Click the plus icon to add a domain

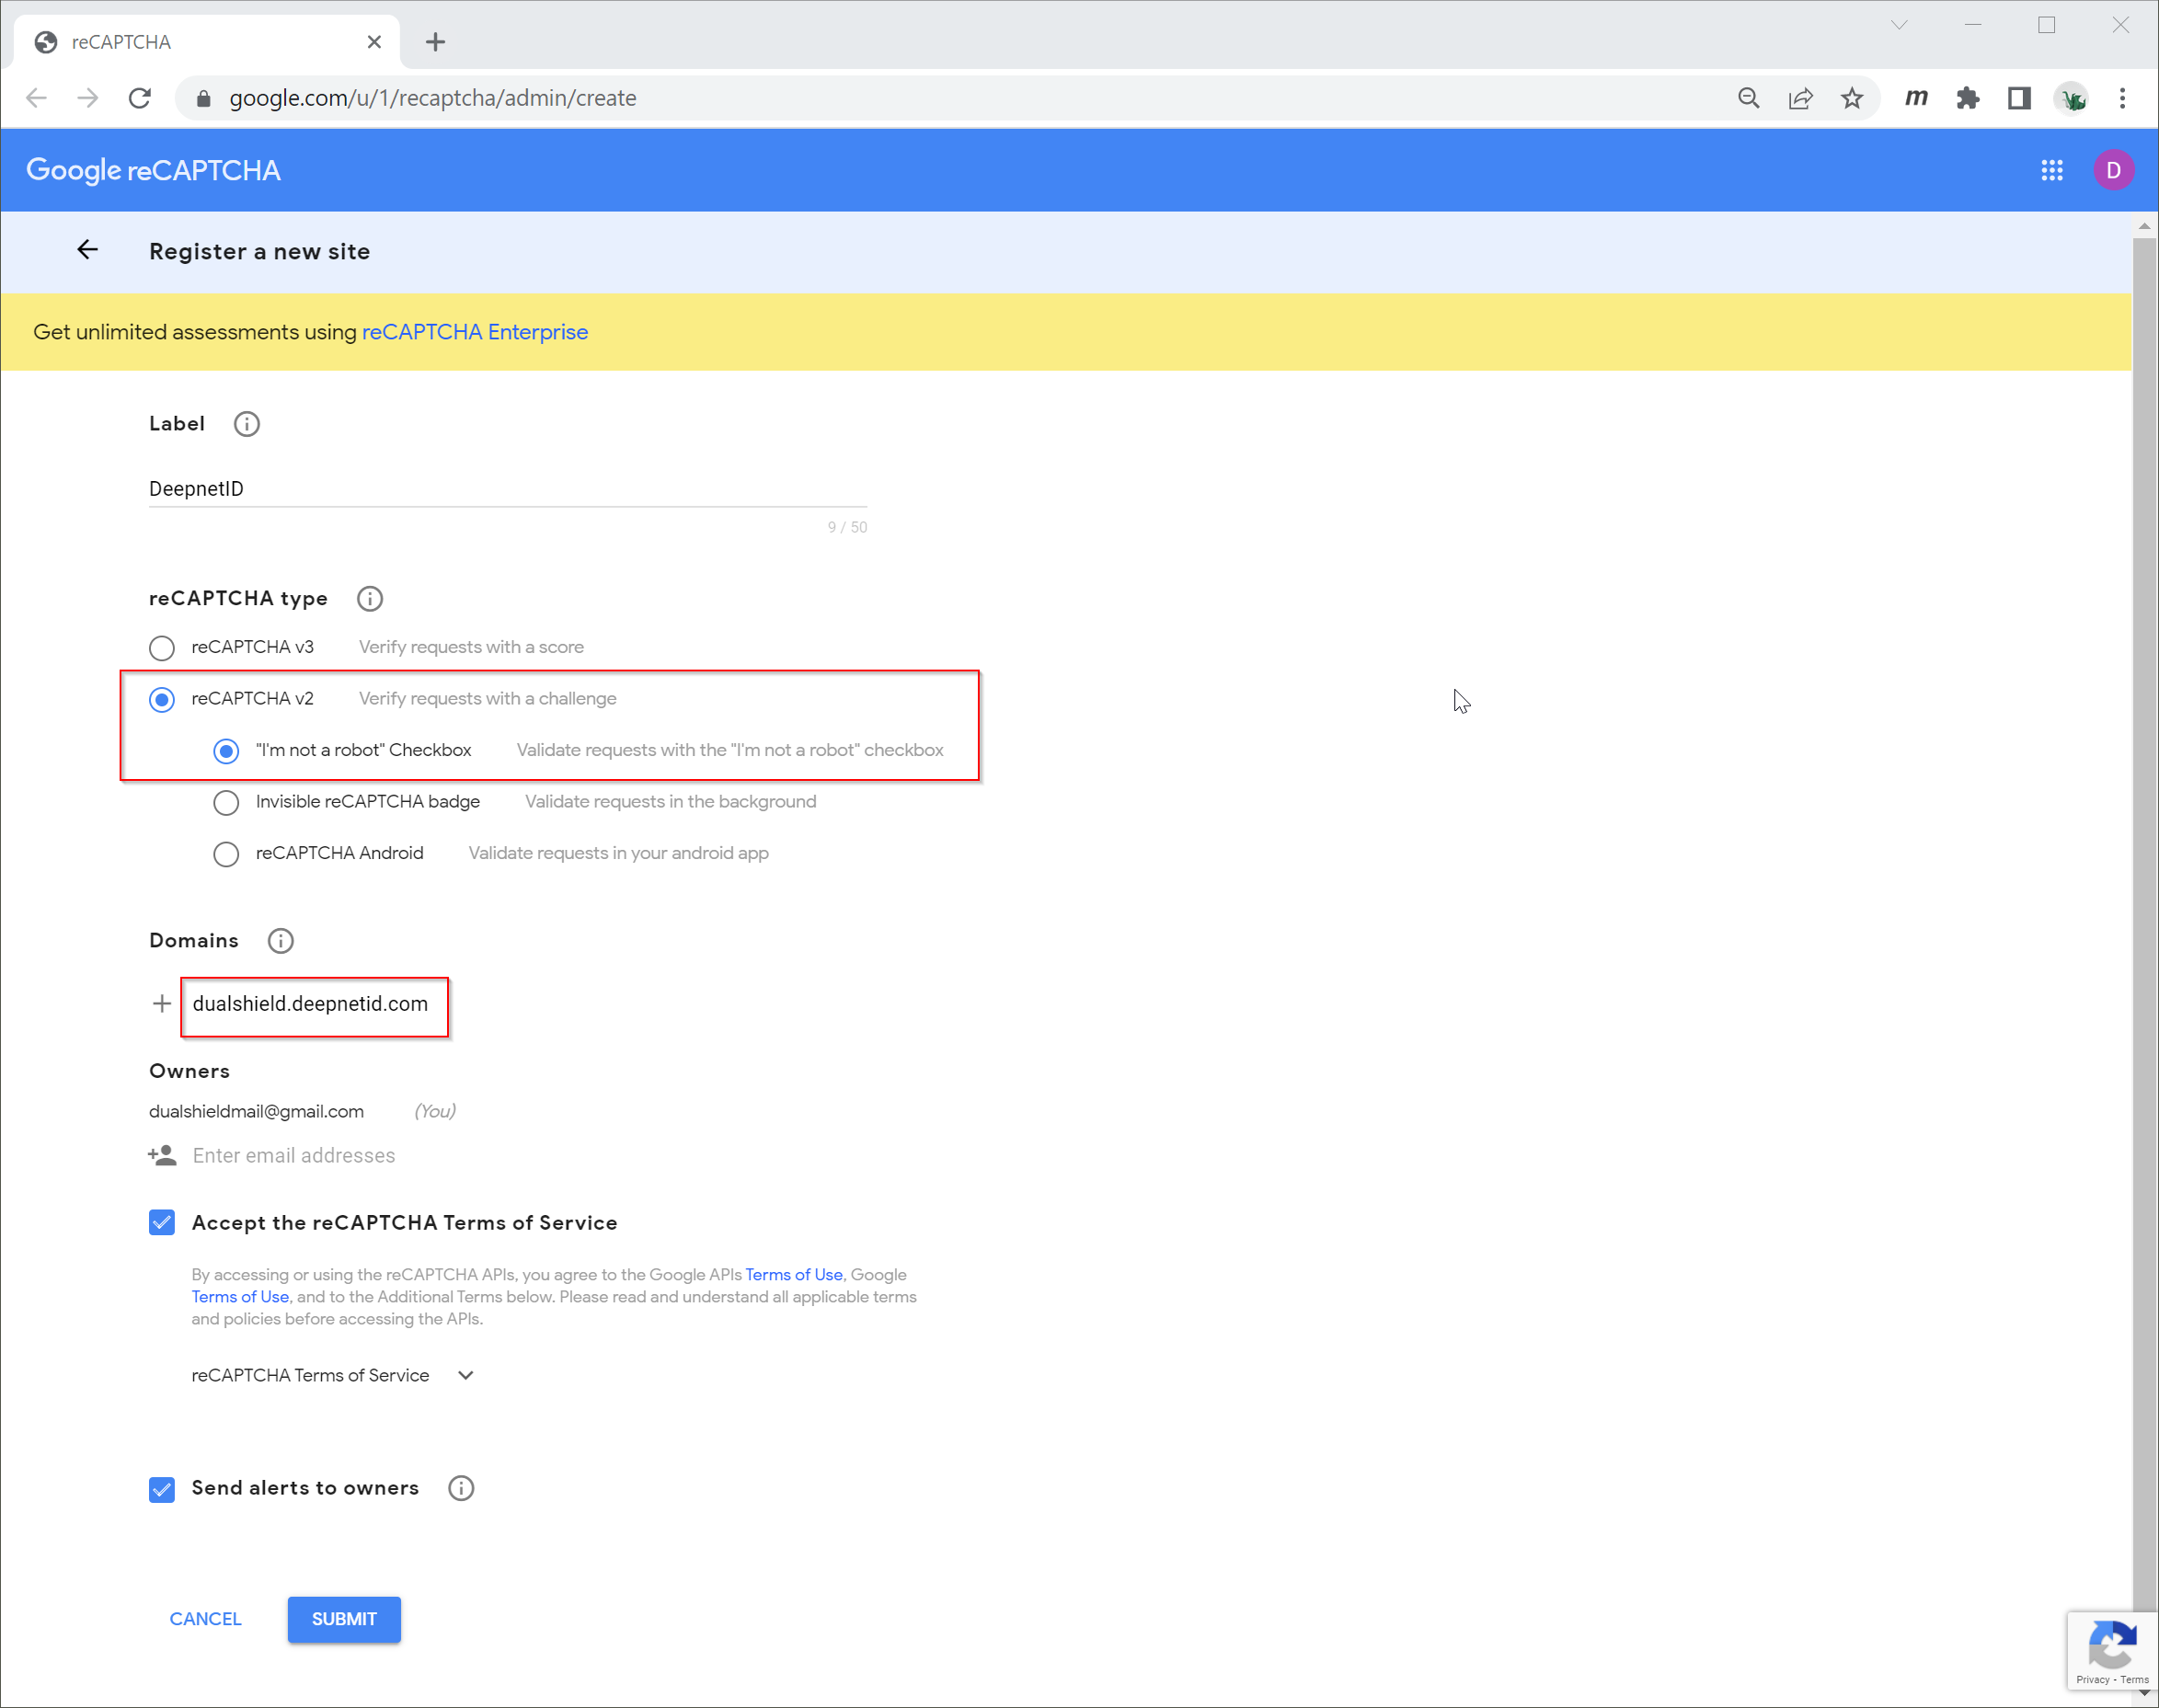click(162, 1004)
